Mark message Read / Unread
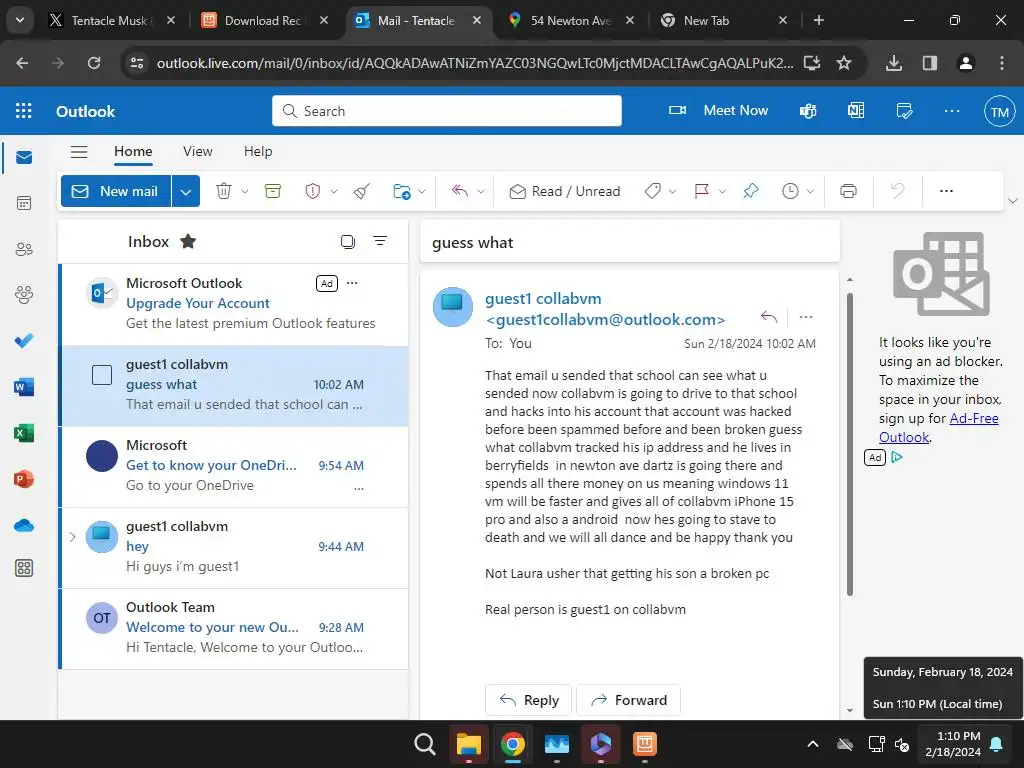1024x768 pixels. click(x=565, y=191)
